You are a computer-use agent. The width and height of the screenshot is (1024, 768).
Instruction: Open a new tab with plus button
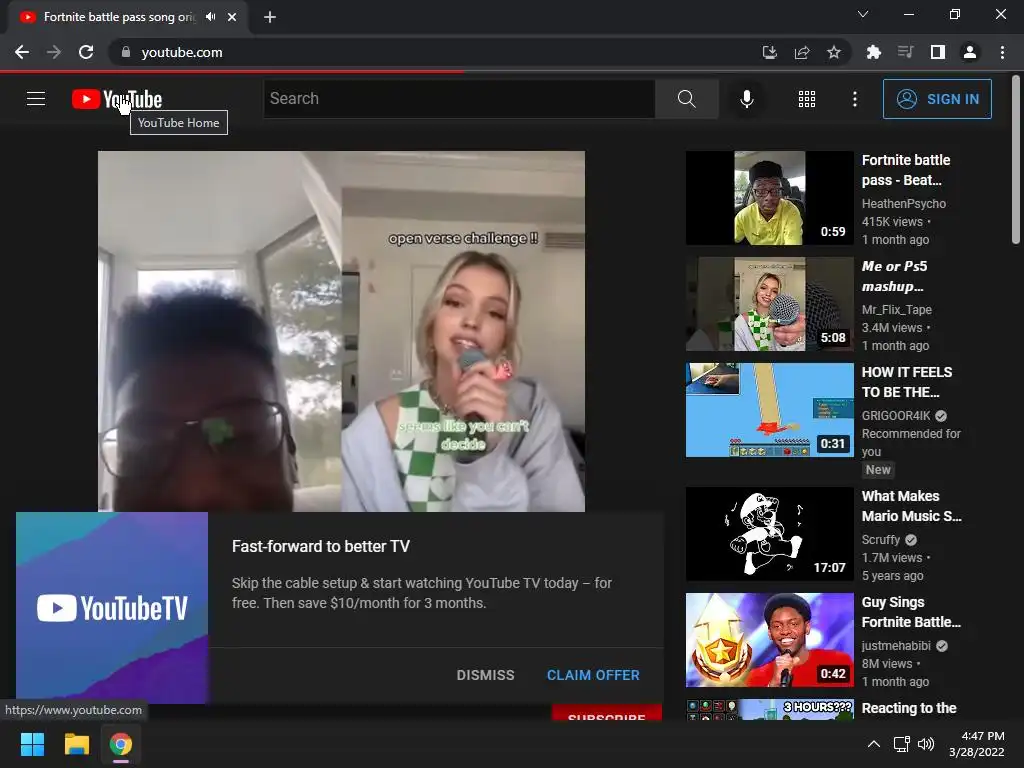click(270, 17)
